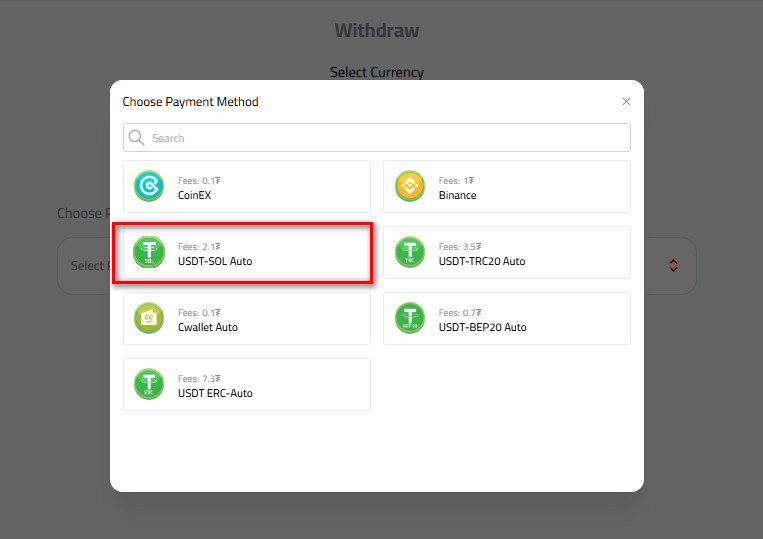Click the USDT-SOL Tether icon
This screenshot has height=539, width=763.
tap(149, 252)
